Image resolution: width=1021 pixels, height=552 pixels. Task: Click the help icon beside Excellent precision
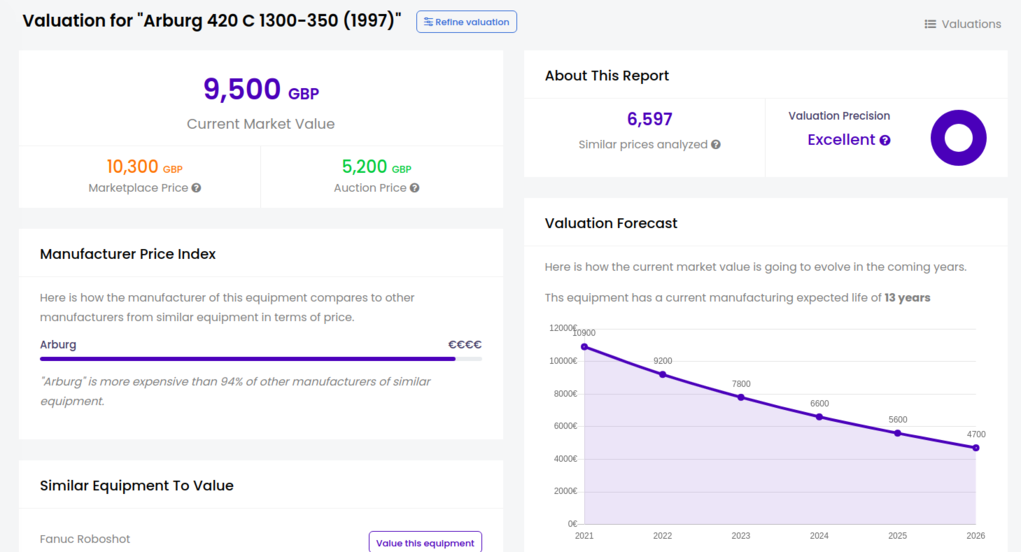coord(885,141)
